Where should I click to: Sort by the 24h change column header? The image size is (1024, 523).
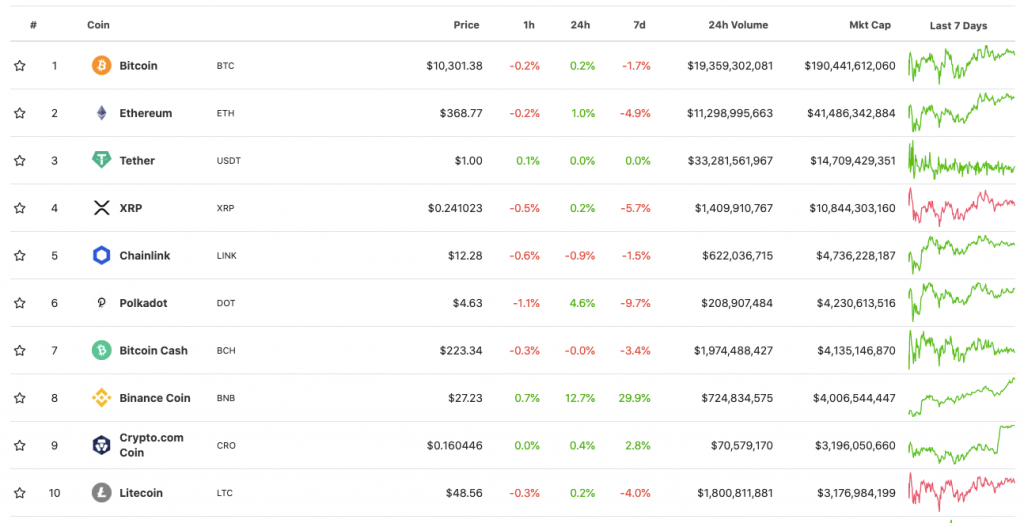click(x=580, y=25)
